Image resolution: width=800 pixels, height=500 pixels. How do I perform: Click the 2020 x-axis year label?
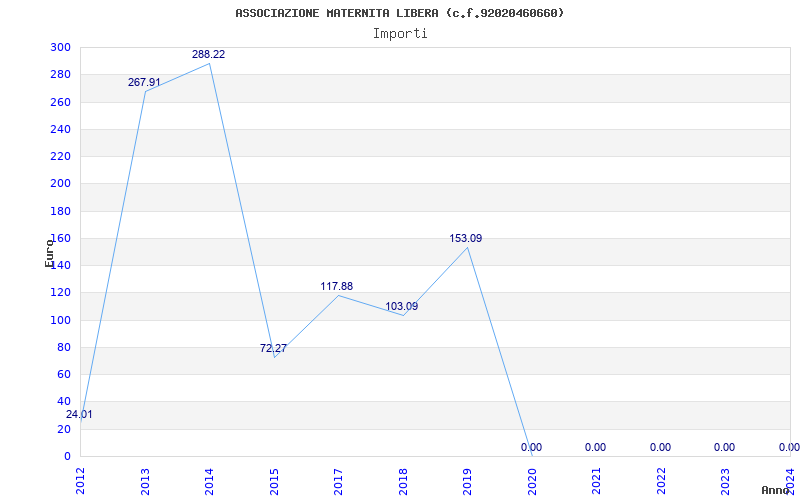tap(533, 481)
